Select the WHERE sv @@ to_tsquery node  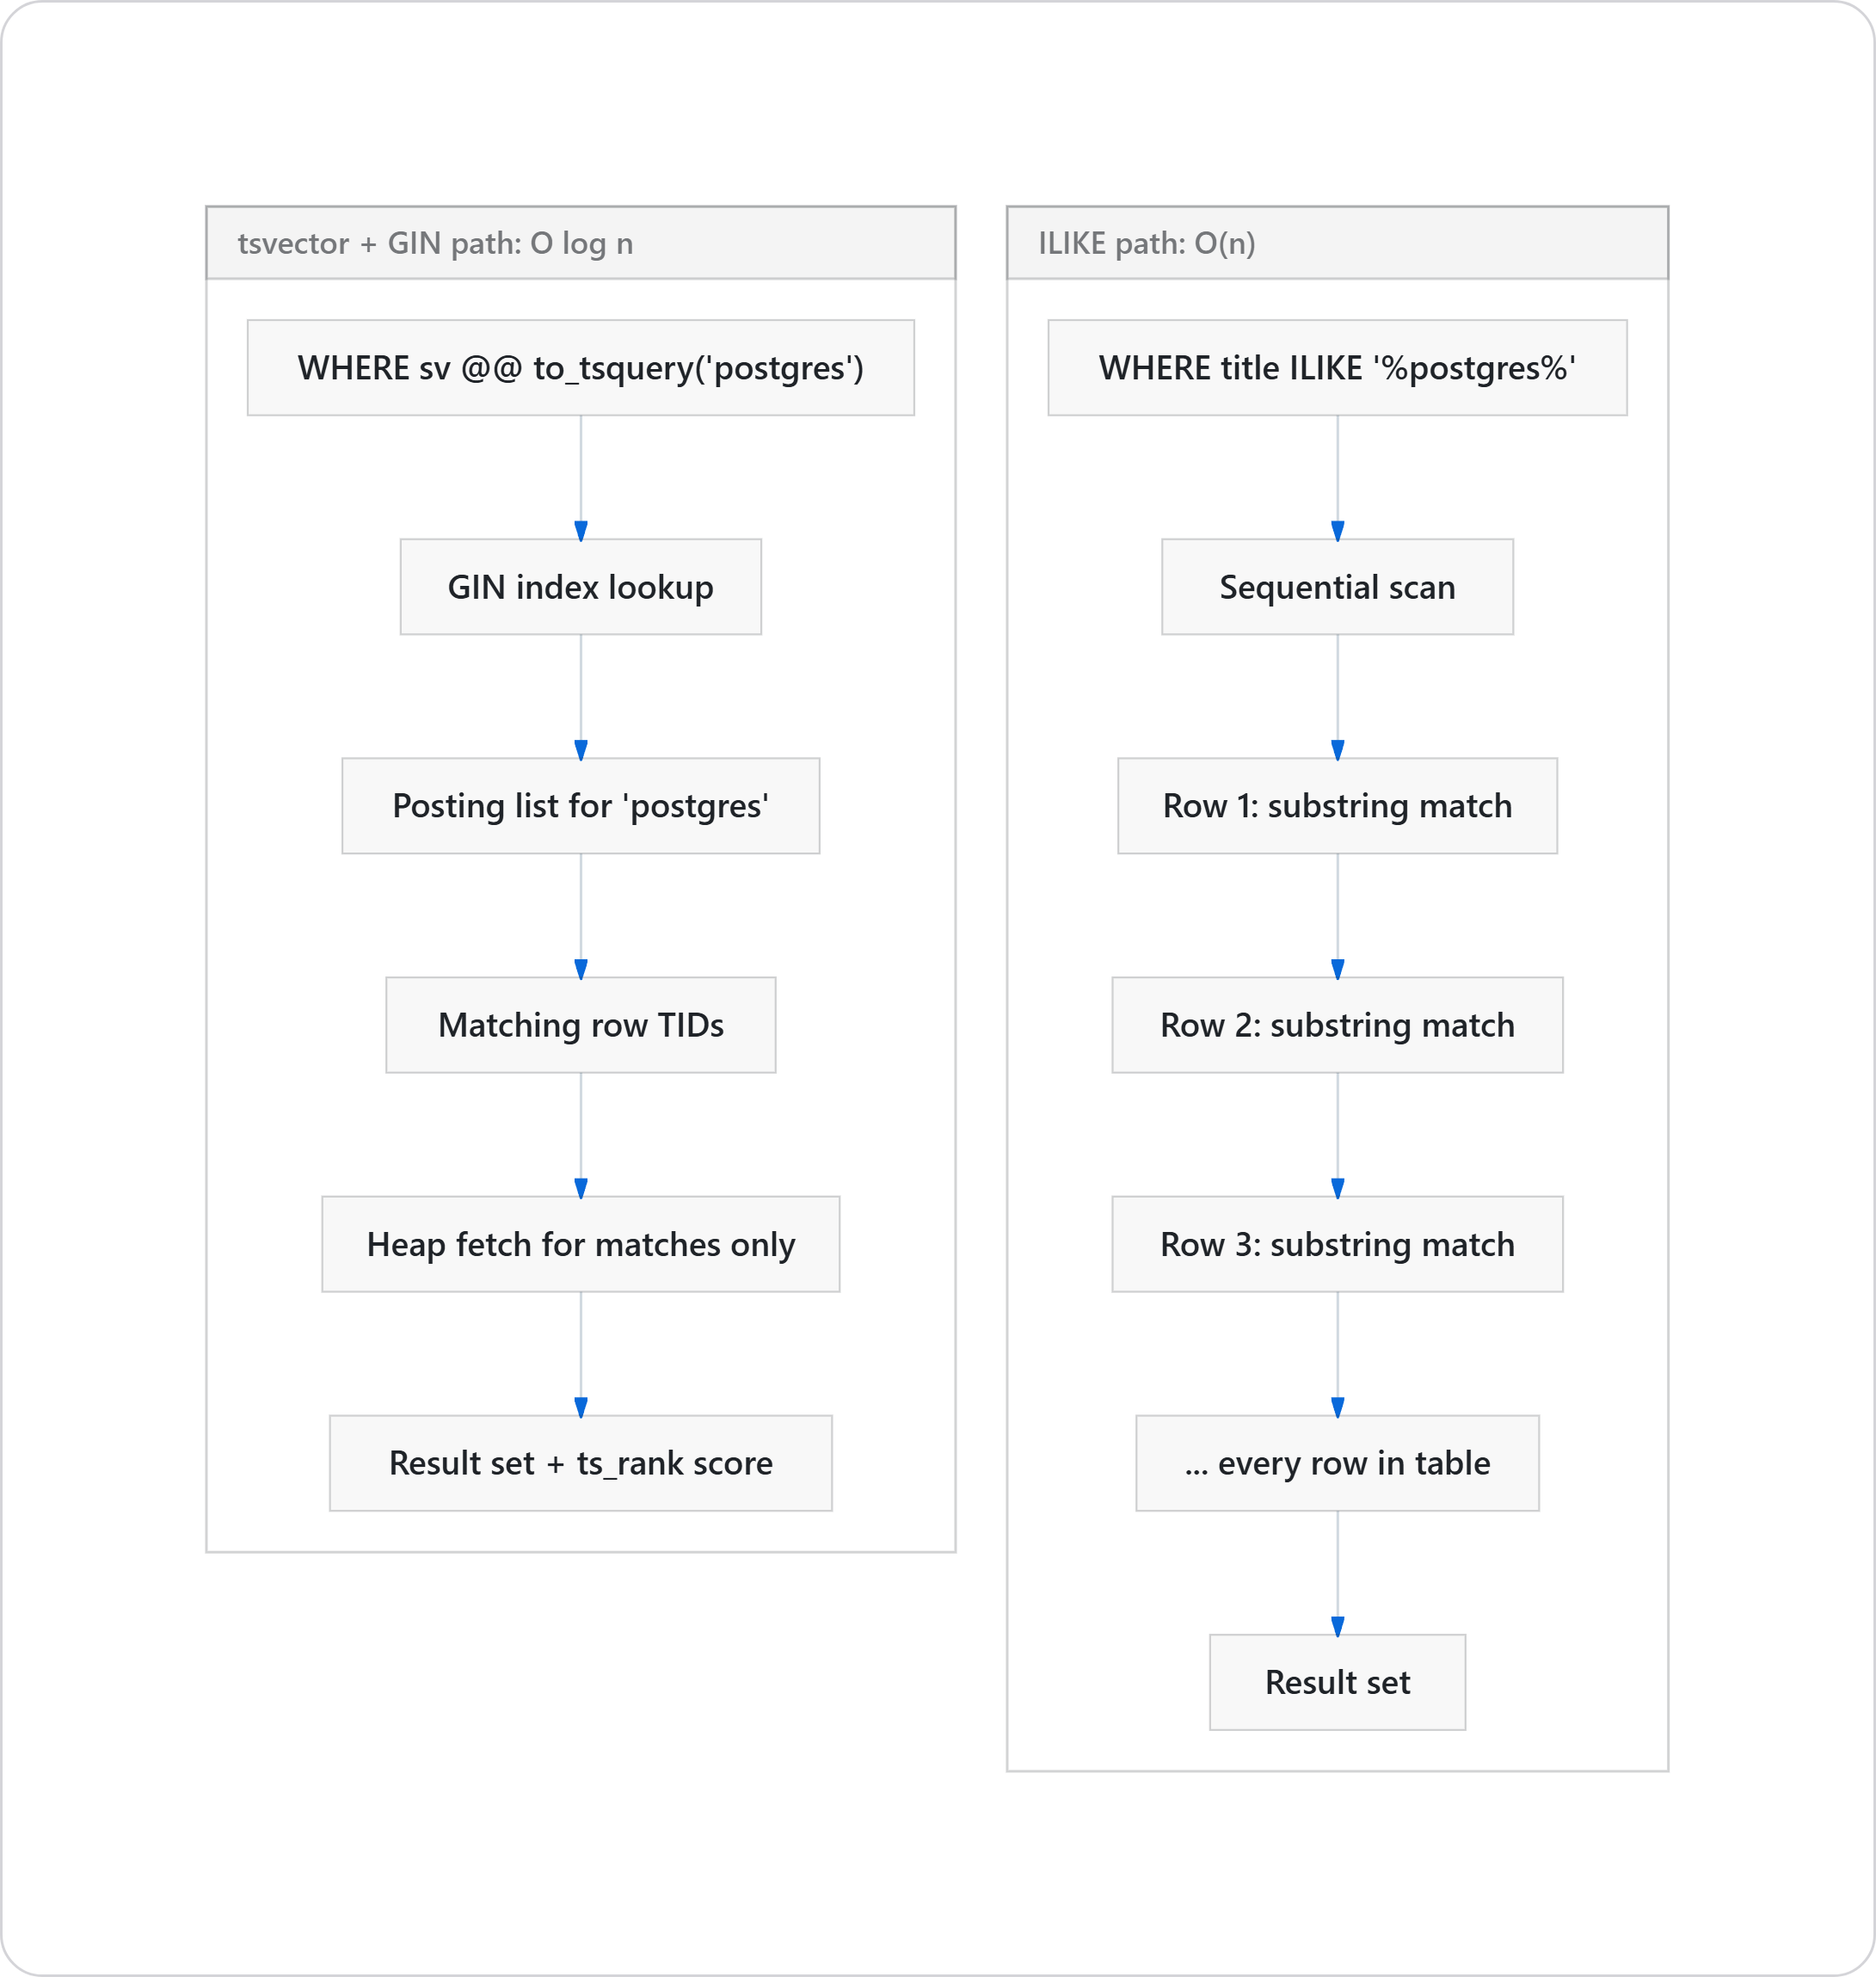(580, 368)
